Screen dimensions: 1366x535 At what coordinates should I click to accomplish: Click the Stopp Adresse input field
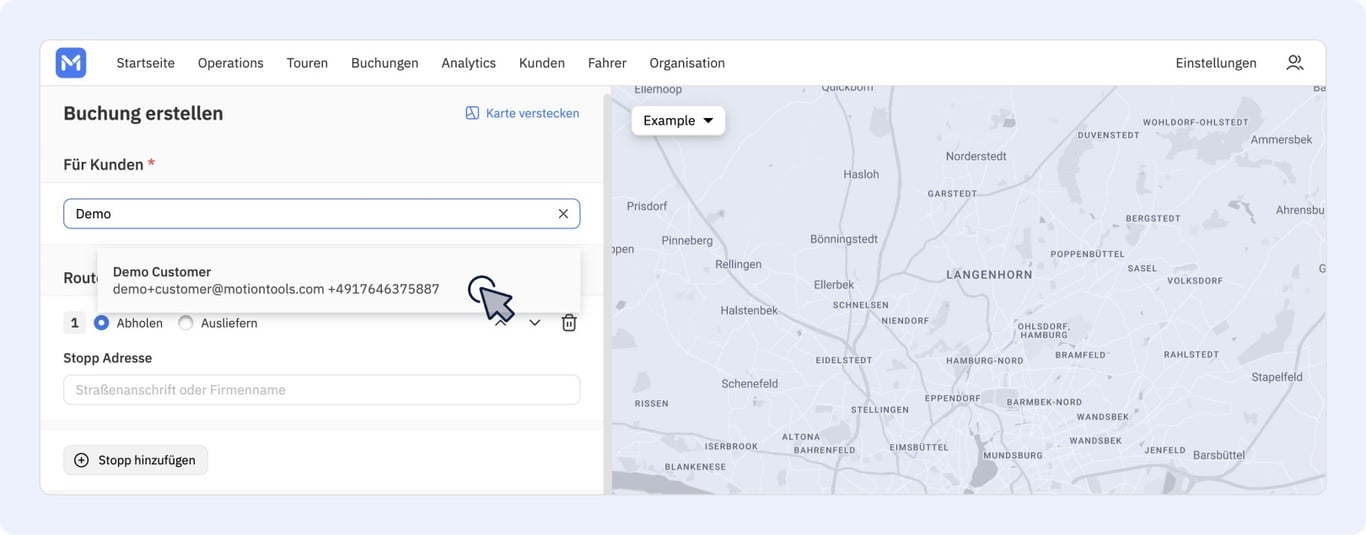pos(322,390)
